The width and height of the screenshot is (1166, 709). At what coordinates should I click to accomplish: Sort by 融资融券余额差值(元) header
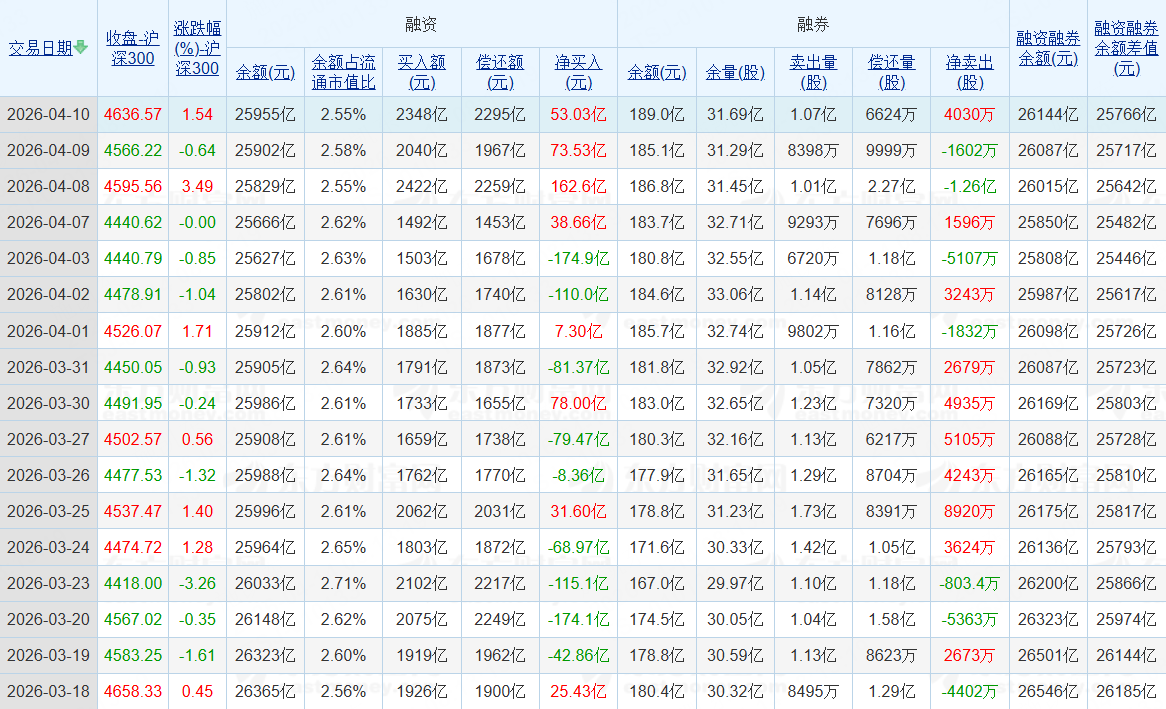point(1126,48)
